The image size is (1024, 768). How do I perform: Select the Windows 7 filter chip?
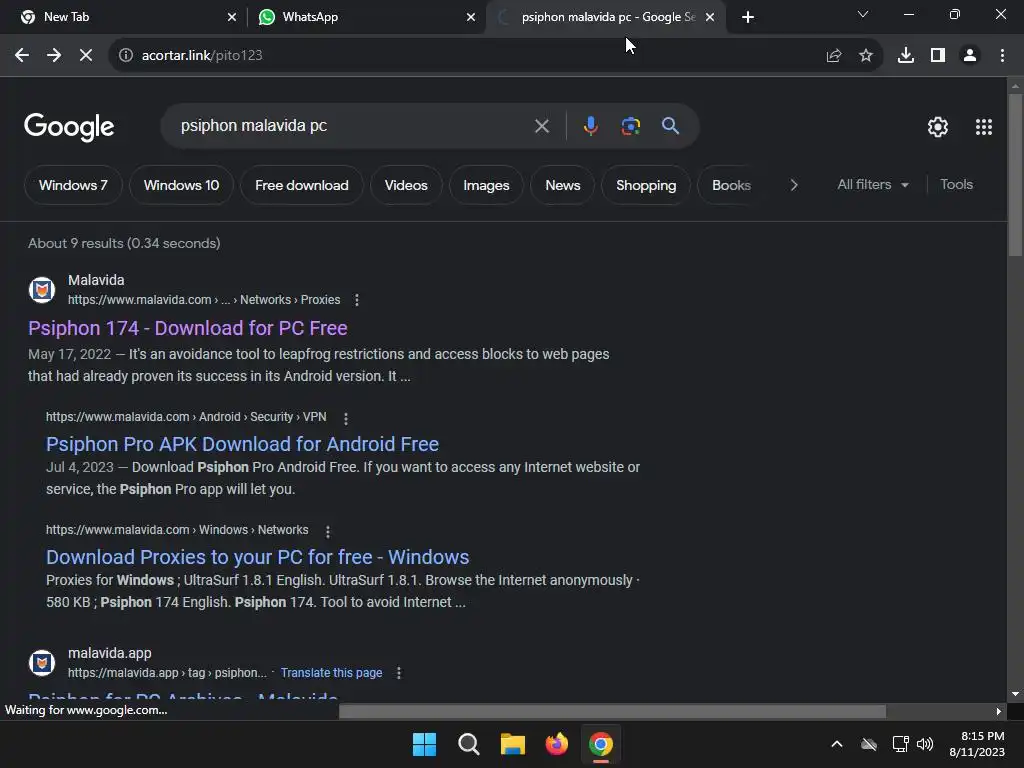(x=73, y=185)
